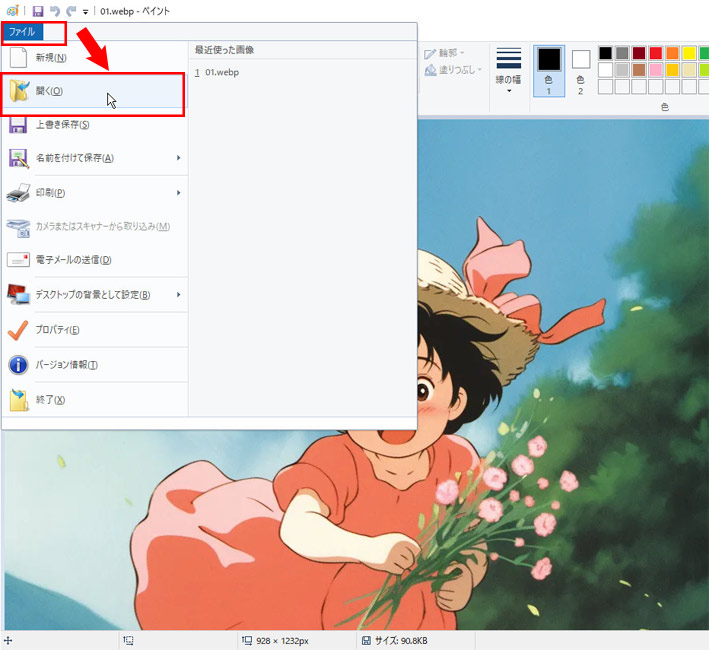Pick the pink palette swatch

point(655,70)
